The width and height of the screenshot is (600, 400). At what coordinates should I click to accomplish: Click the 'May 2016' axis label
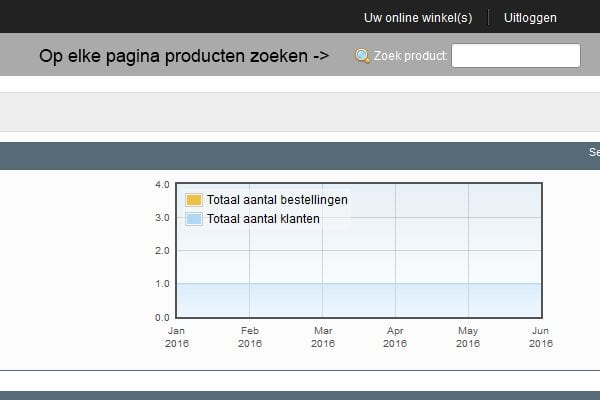pos(468,337)
